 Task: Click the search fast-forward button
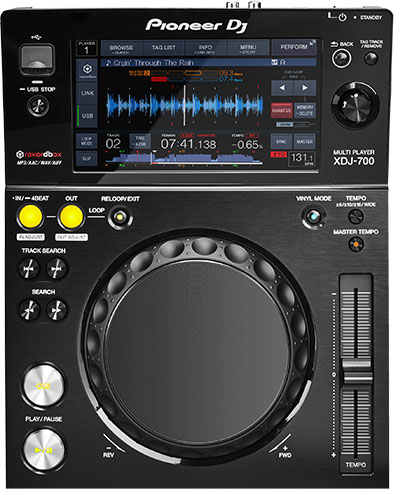click(57, 310)
